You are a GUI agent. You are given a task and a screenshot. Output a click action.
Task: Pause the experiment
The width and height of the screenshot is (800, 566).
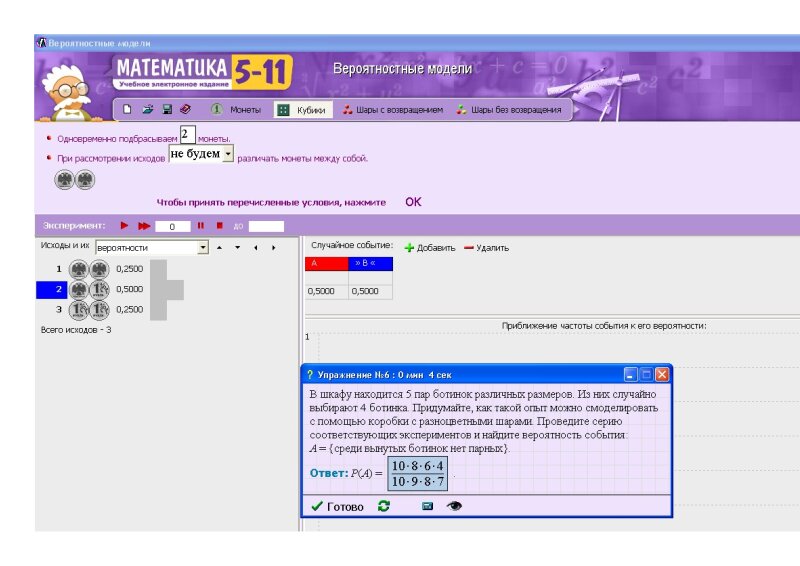(x=200, y=226)
